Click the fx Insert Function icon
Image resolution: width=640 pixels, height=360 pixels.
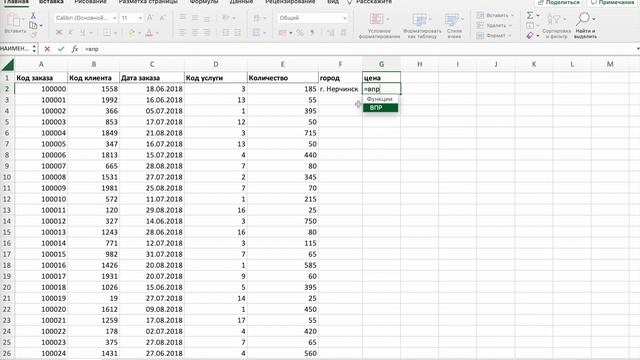[x=75, y=49]
